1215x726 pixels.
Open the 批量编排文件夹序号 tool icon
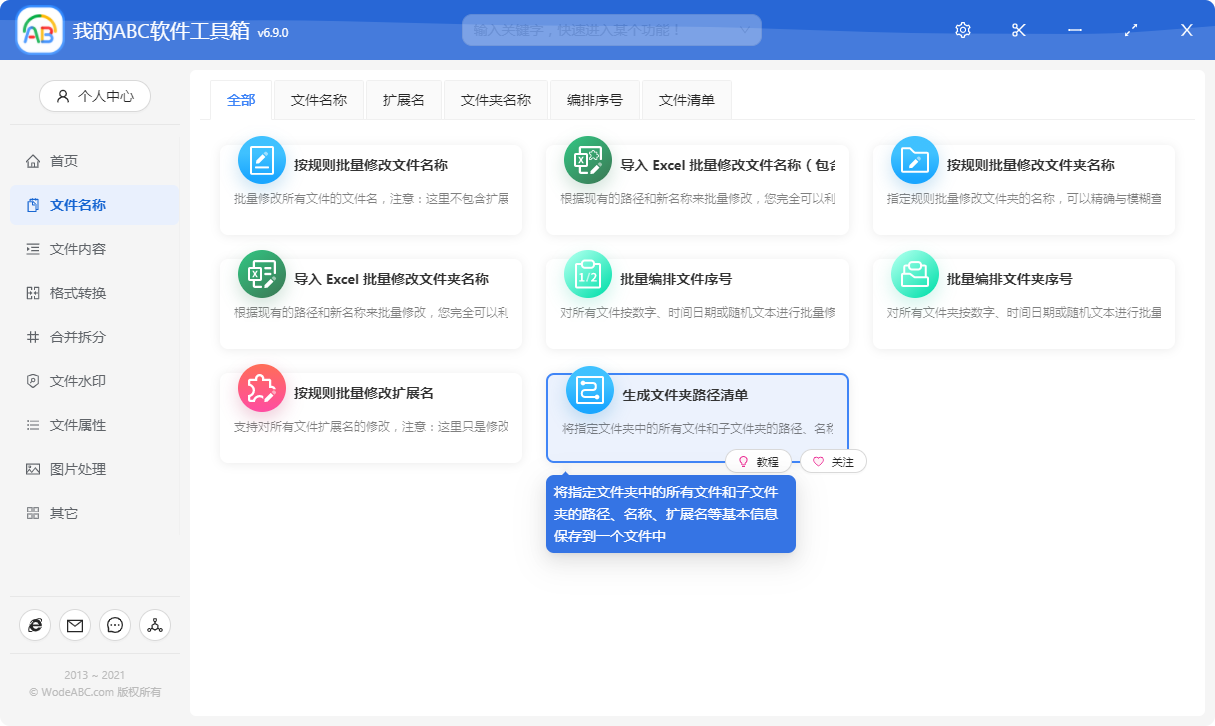pyautogui.click(x=913, y=274)
